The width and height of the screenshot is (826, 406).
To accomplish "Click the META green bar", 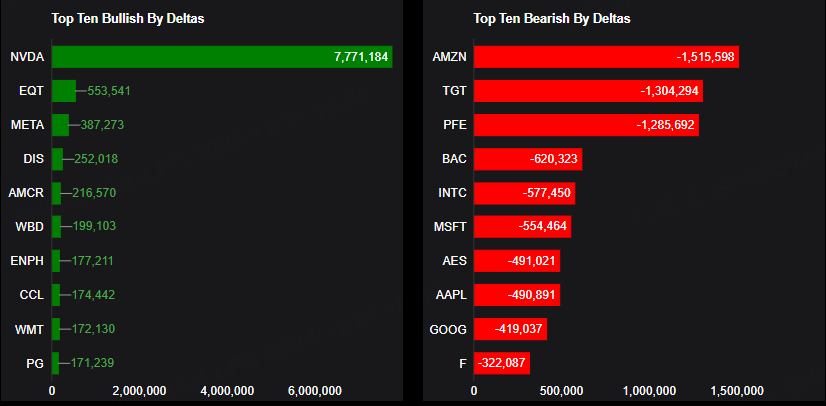I will 60,125.
